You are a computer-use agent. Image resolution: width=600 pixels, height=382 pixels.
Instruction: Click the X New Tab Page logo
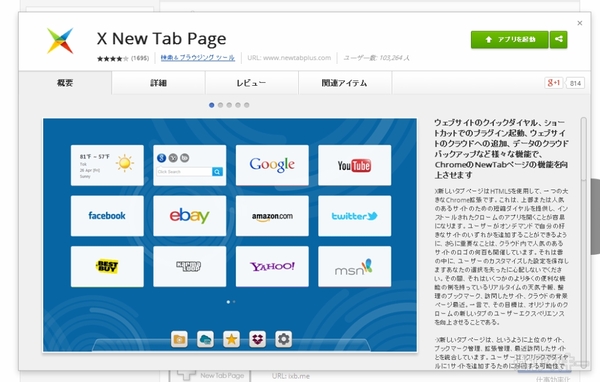click(60, 41)
